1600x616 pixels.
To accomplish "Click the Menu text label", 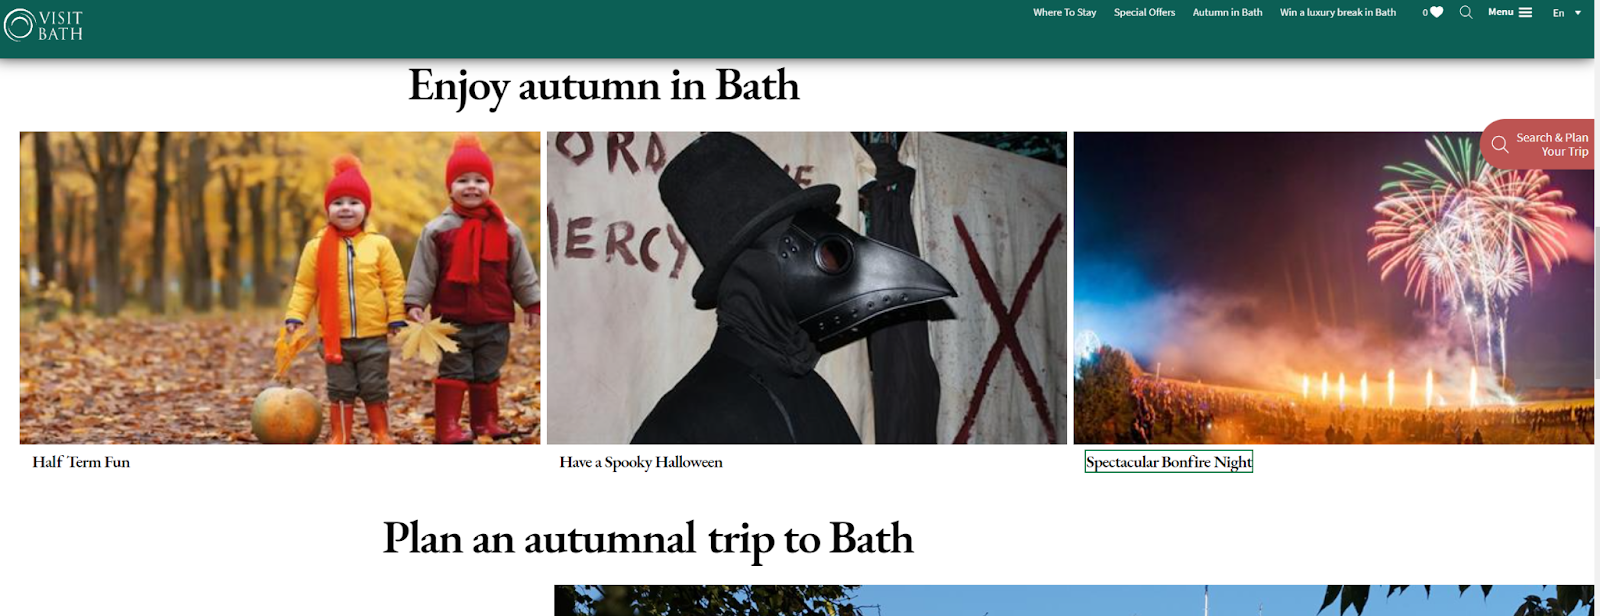I will click(x=1500, y=12).
